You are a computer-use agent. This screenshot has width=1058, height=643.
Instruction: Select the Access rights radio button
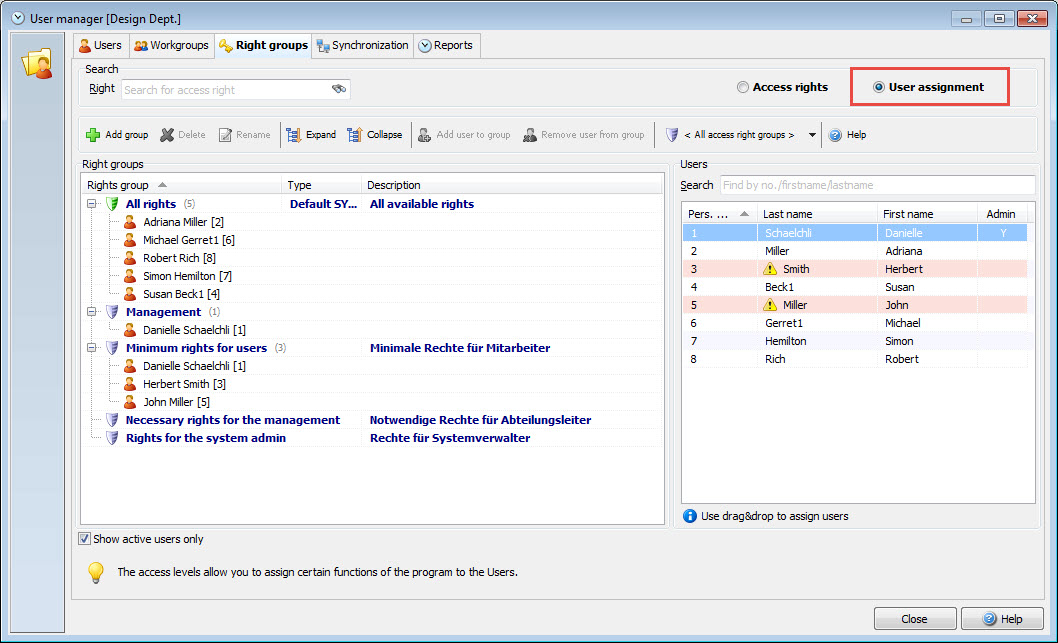743,88
